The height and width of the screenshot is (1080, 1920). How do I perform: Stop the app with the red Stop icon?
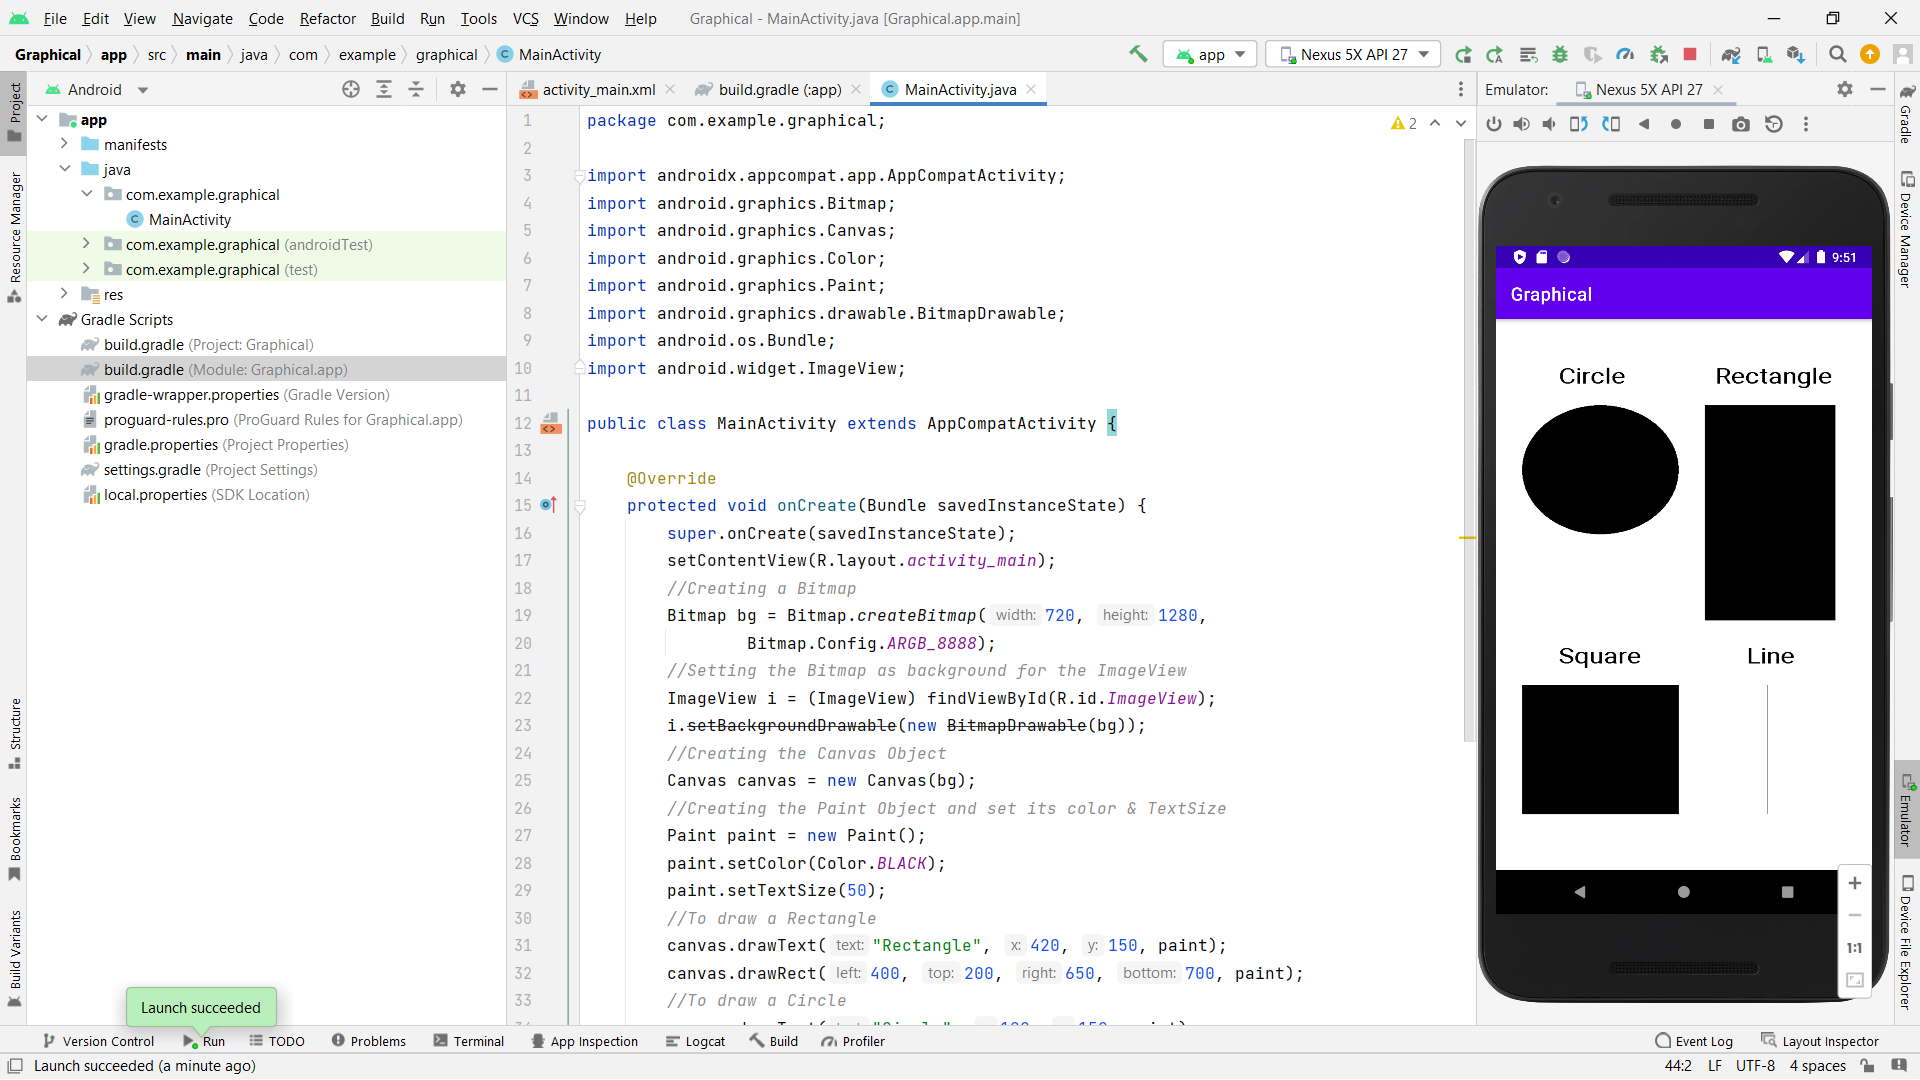(1691, 54)
